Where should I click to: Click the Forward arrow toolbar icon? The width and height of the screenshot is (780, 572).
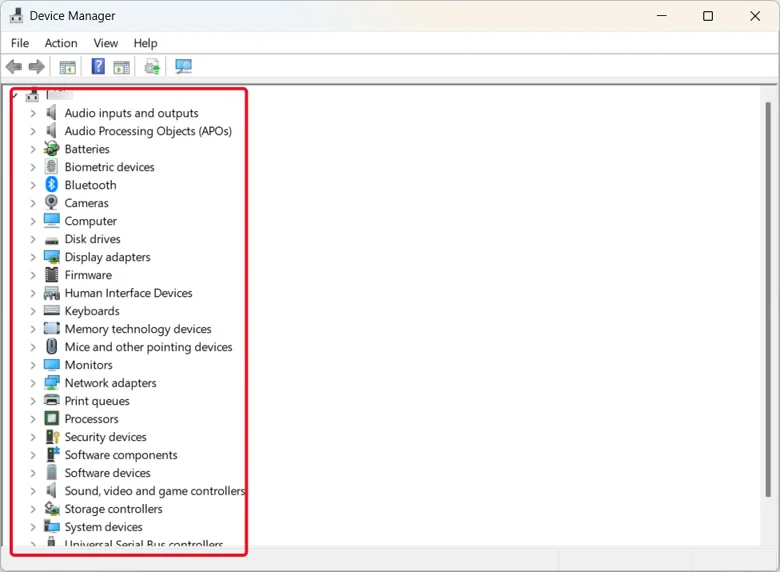[36, 66]
